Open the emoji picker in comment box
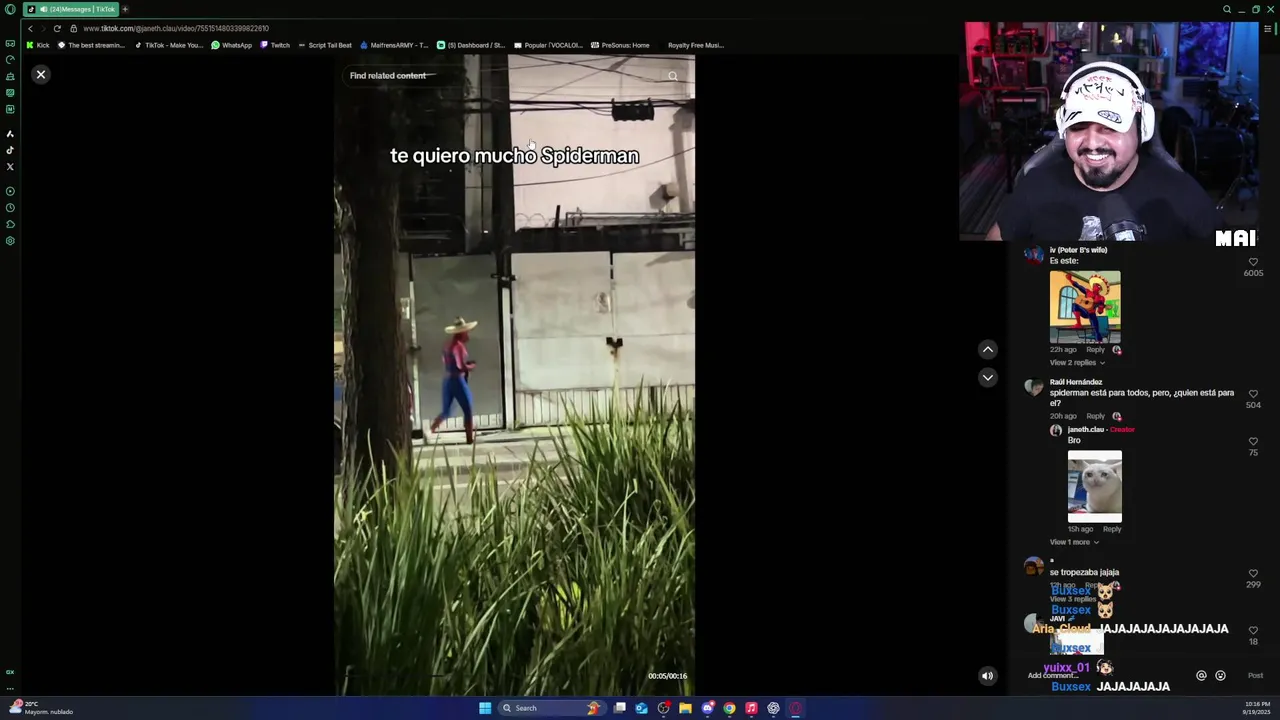 pyautogui.click(x=1220, y=676)
